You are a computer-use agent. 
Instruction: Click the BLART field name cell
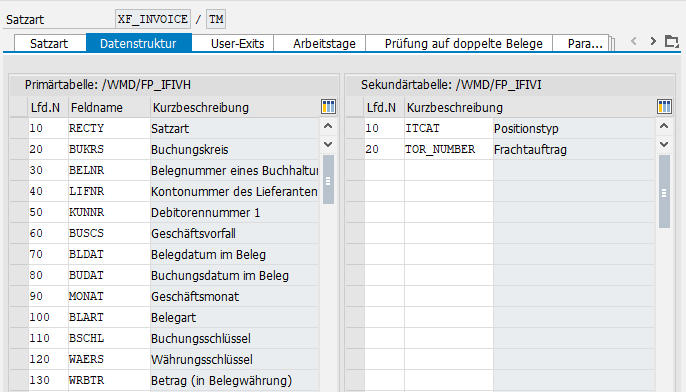[108, 317]
